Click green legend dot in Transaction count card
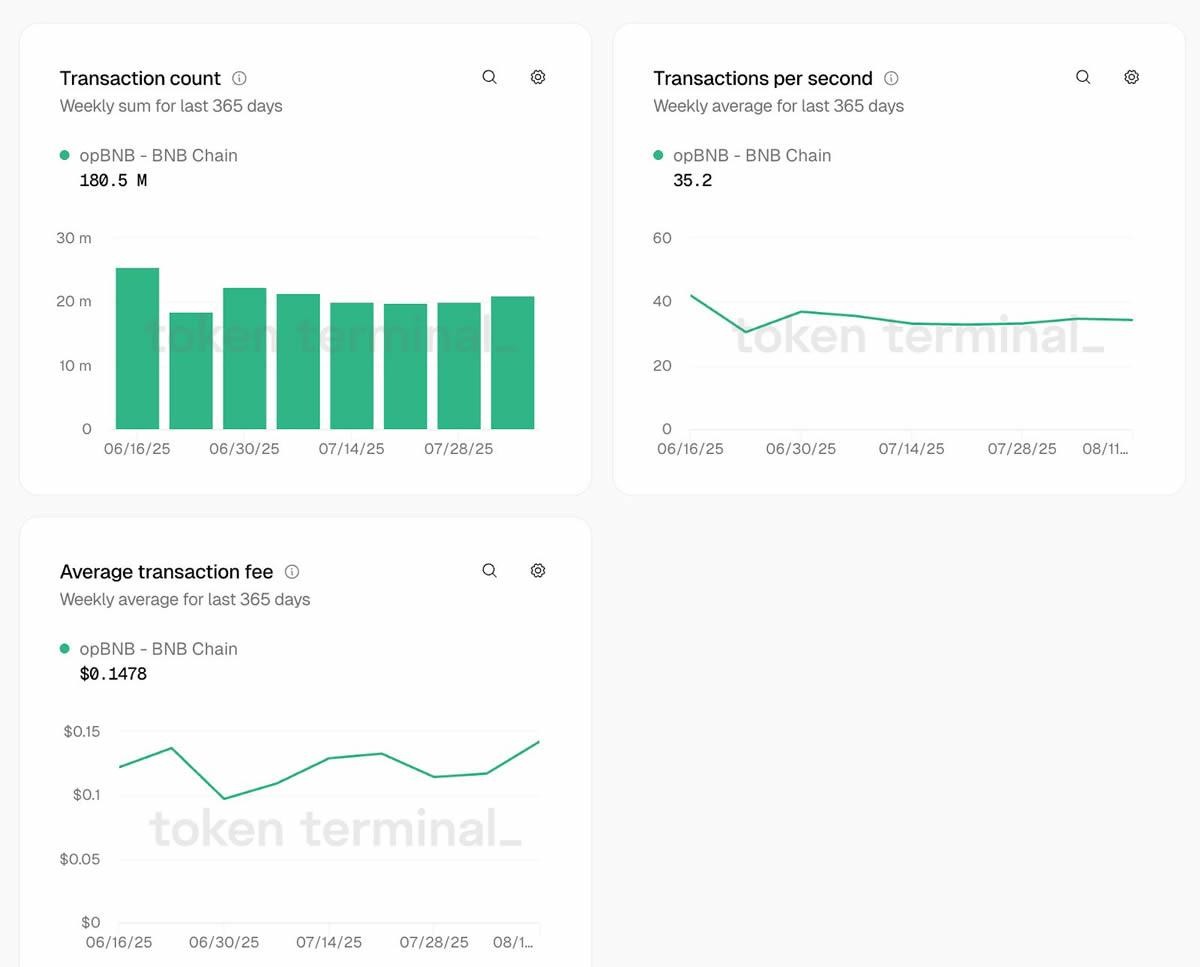 point(65,155)
